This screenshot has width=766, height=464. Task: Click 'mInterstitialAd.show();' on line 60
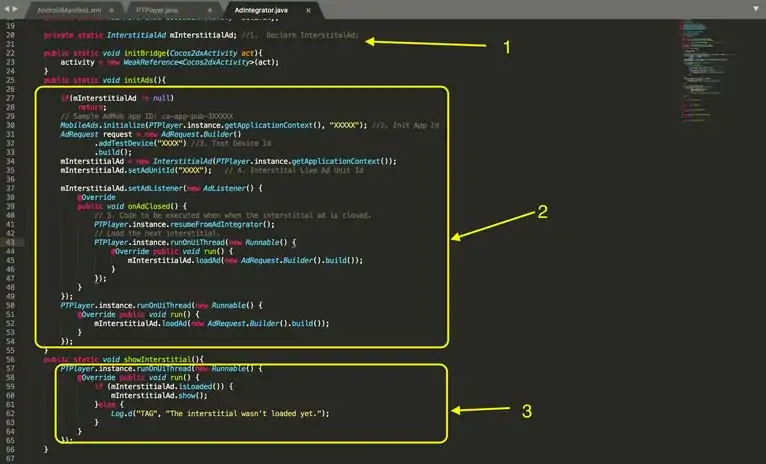click(159, 396)
